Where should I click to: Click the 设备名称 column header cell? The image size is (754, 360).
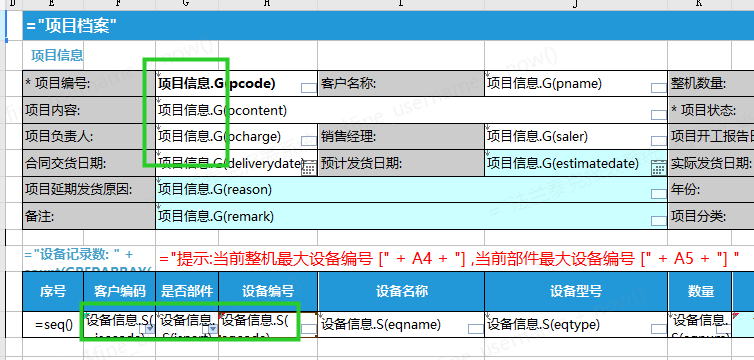(x=401, y=291)
